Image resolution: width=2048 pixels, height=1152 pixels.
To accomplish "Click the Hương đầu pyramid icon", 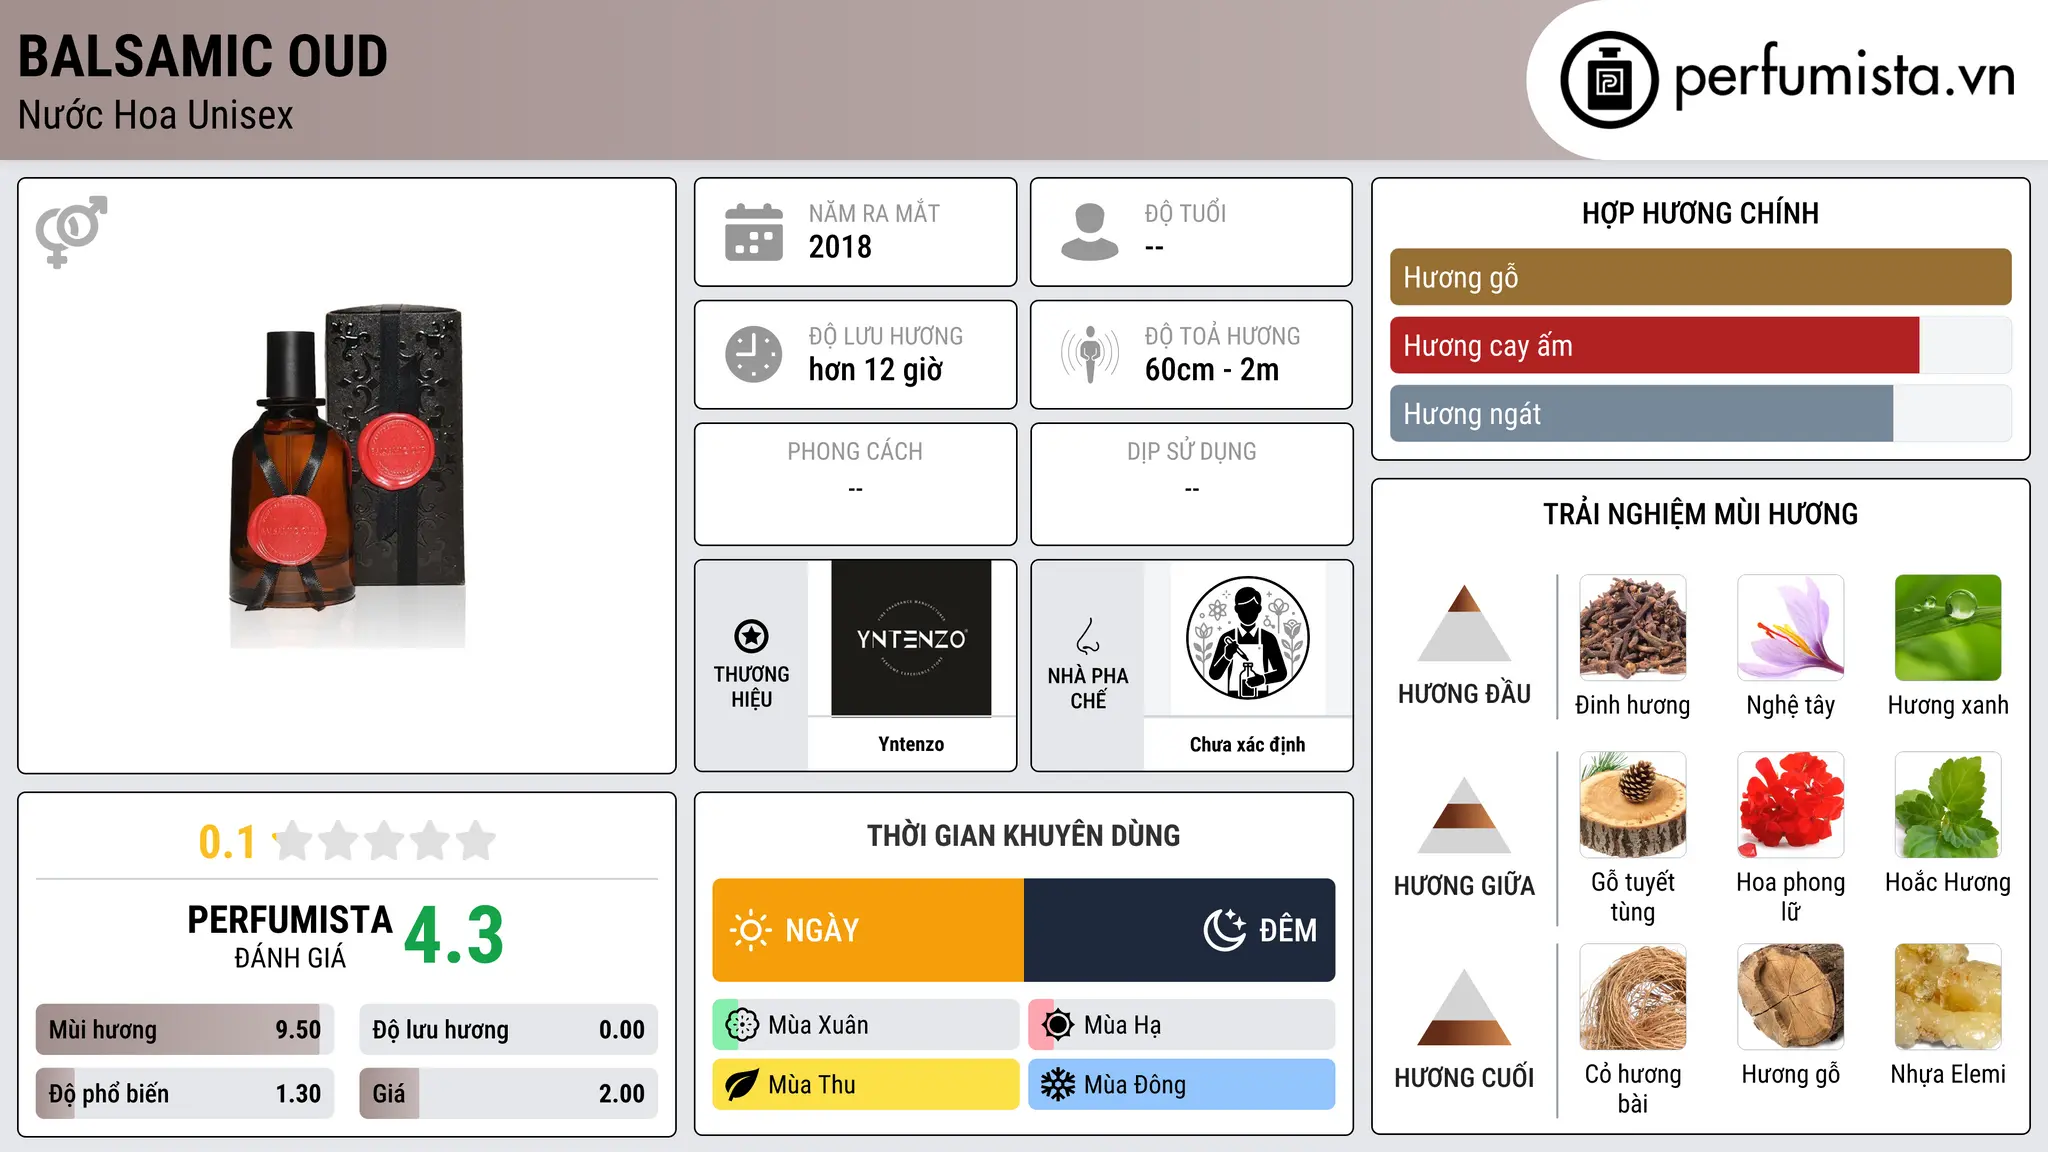I will click(1464, 623).
